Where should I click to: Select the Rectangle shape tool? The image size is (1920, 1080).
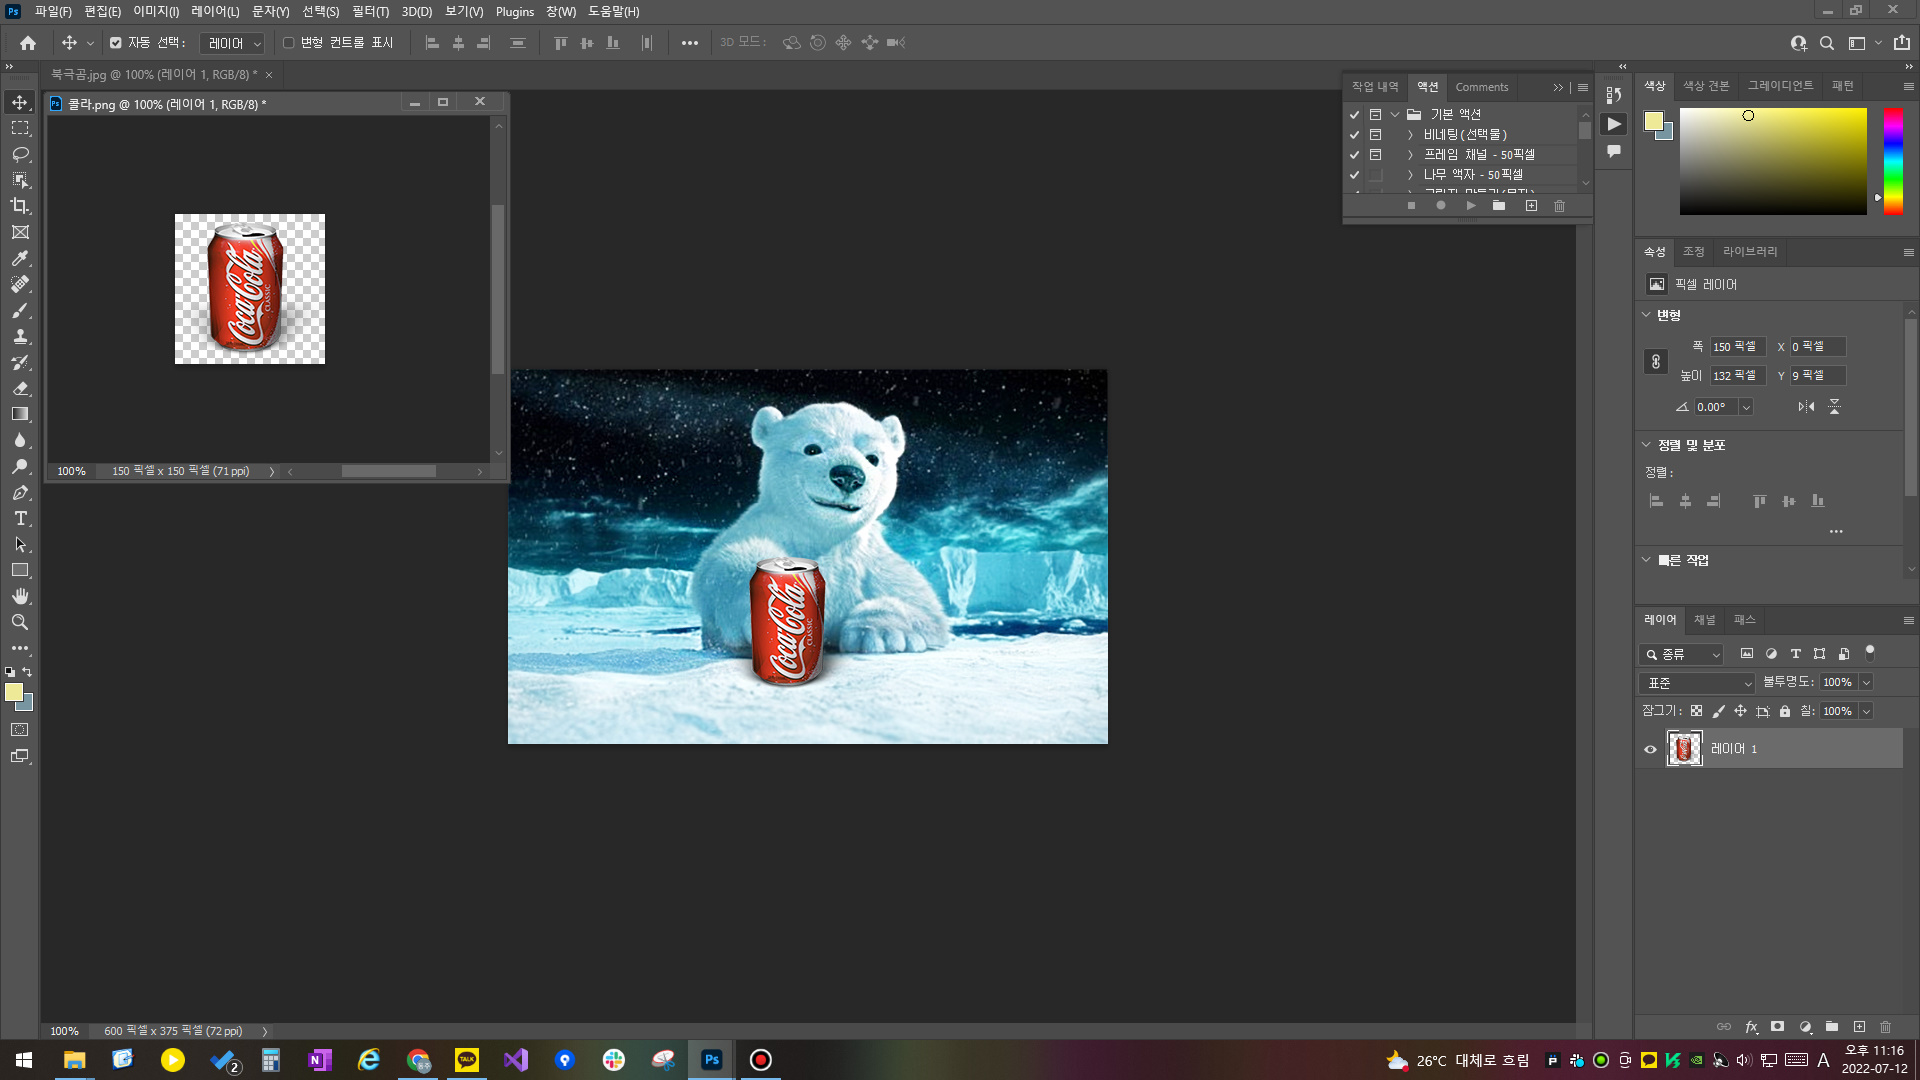[x=20, y=571]
